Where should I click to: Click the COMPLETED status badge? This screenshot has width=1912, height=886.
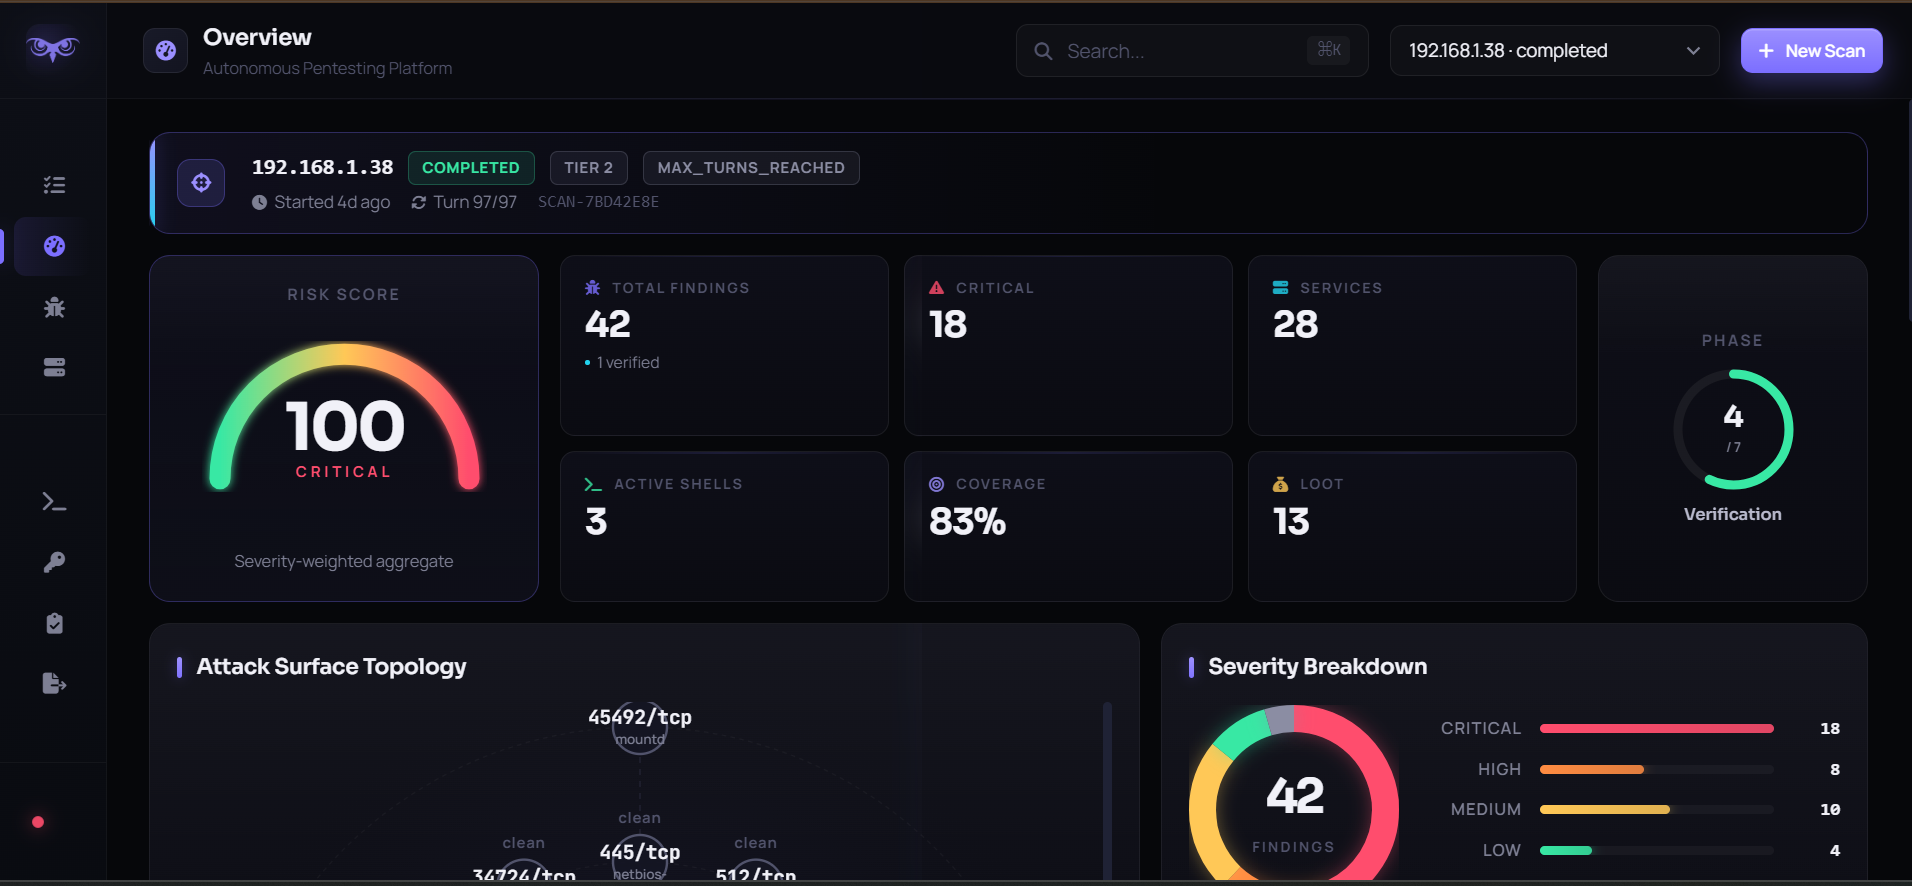click(x=471, y=168)
